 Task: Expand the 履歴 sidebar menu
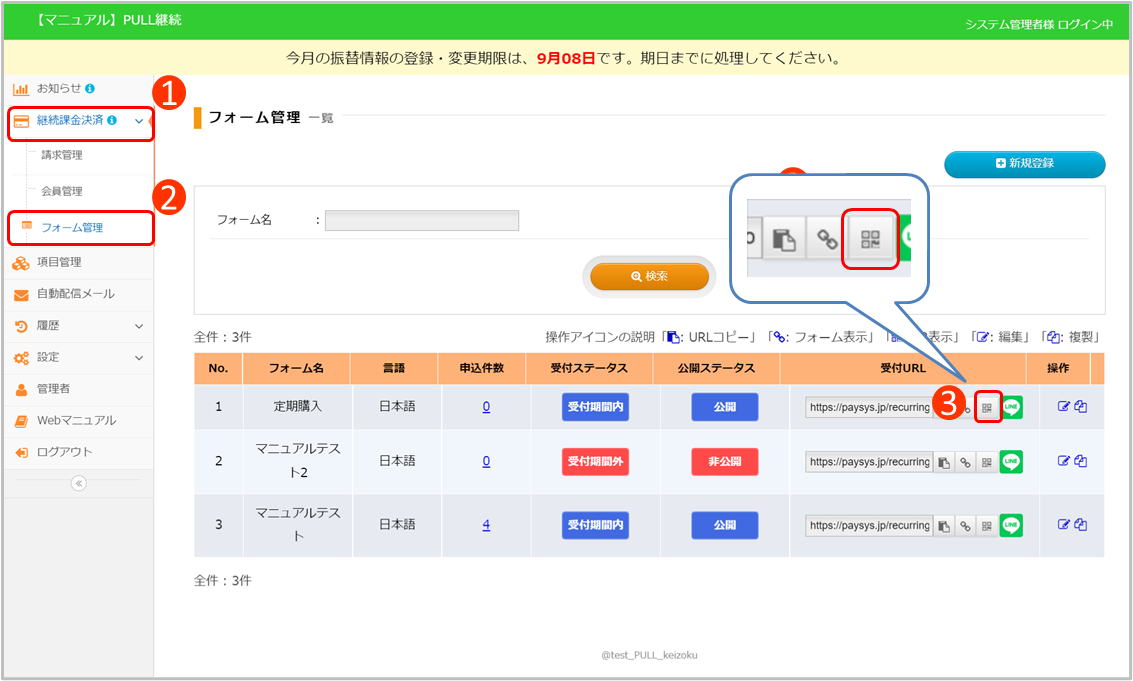coord(139,326)
